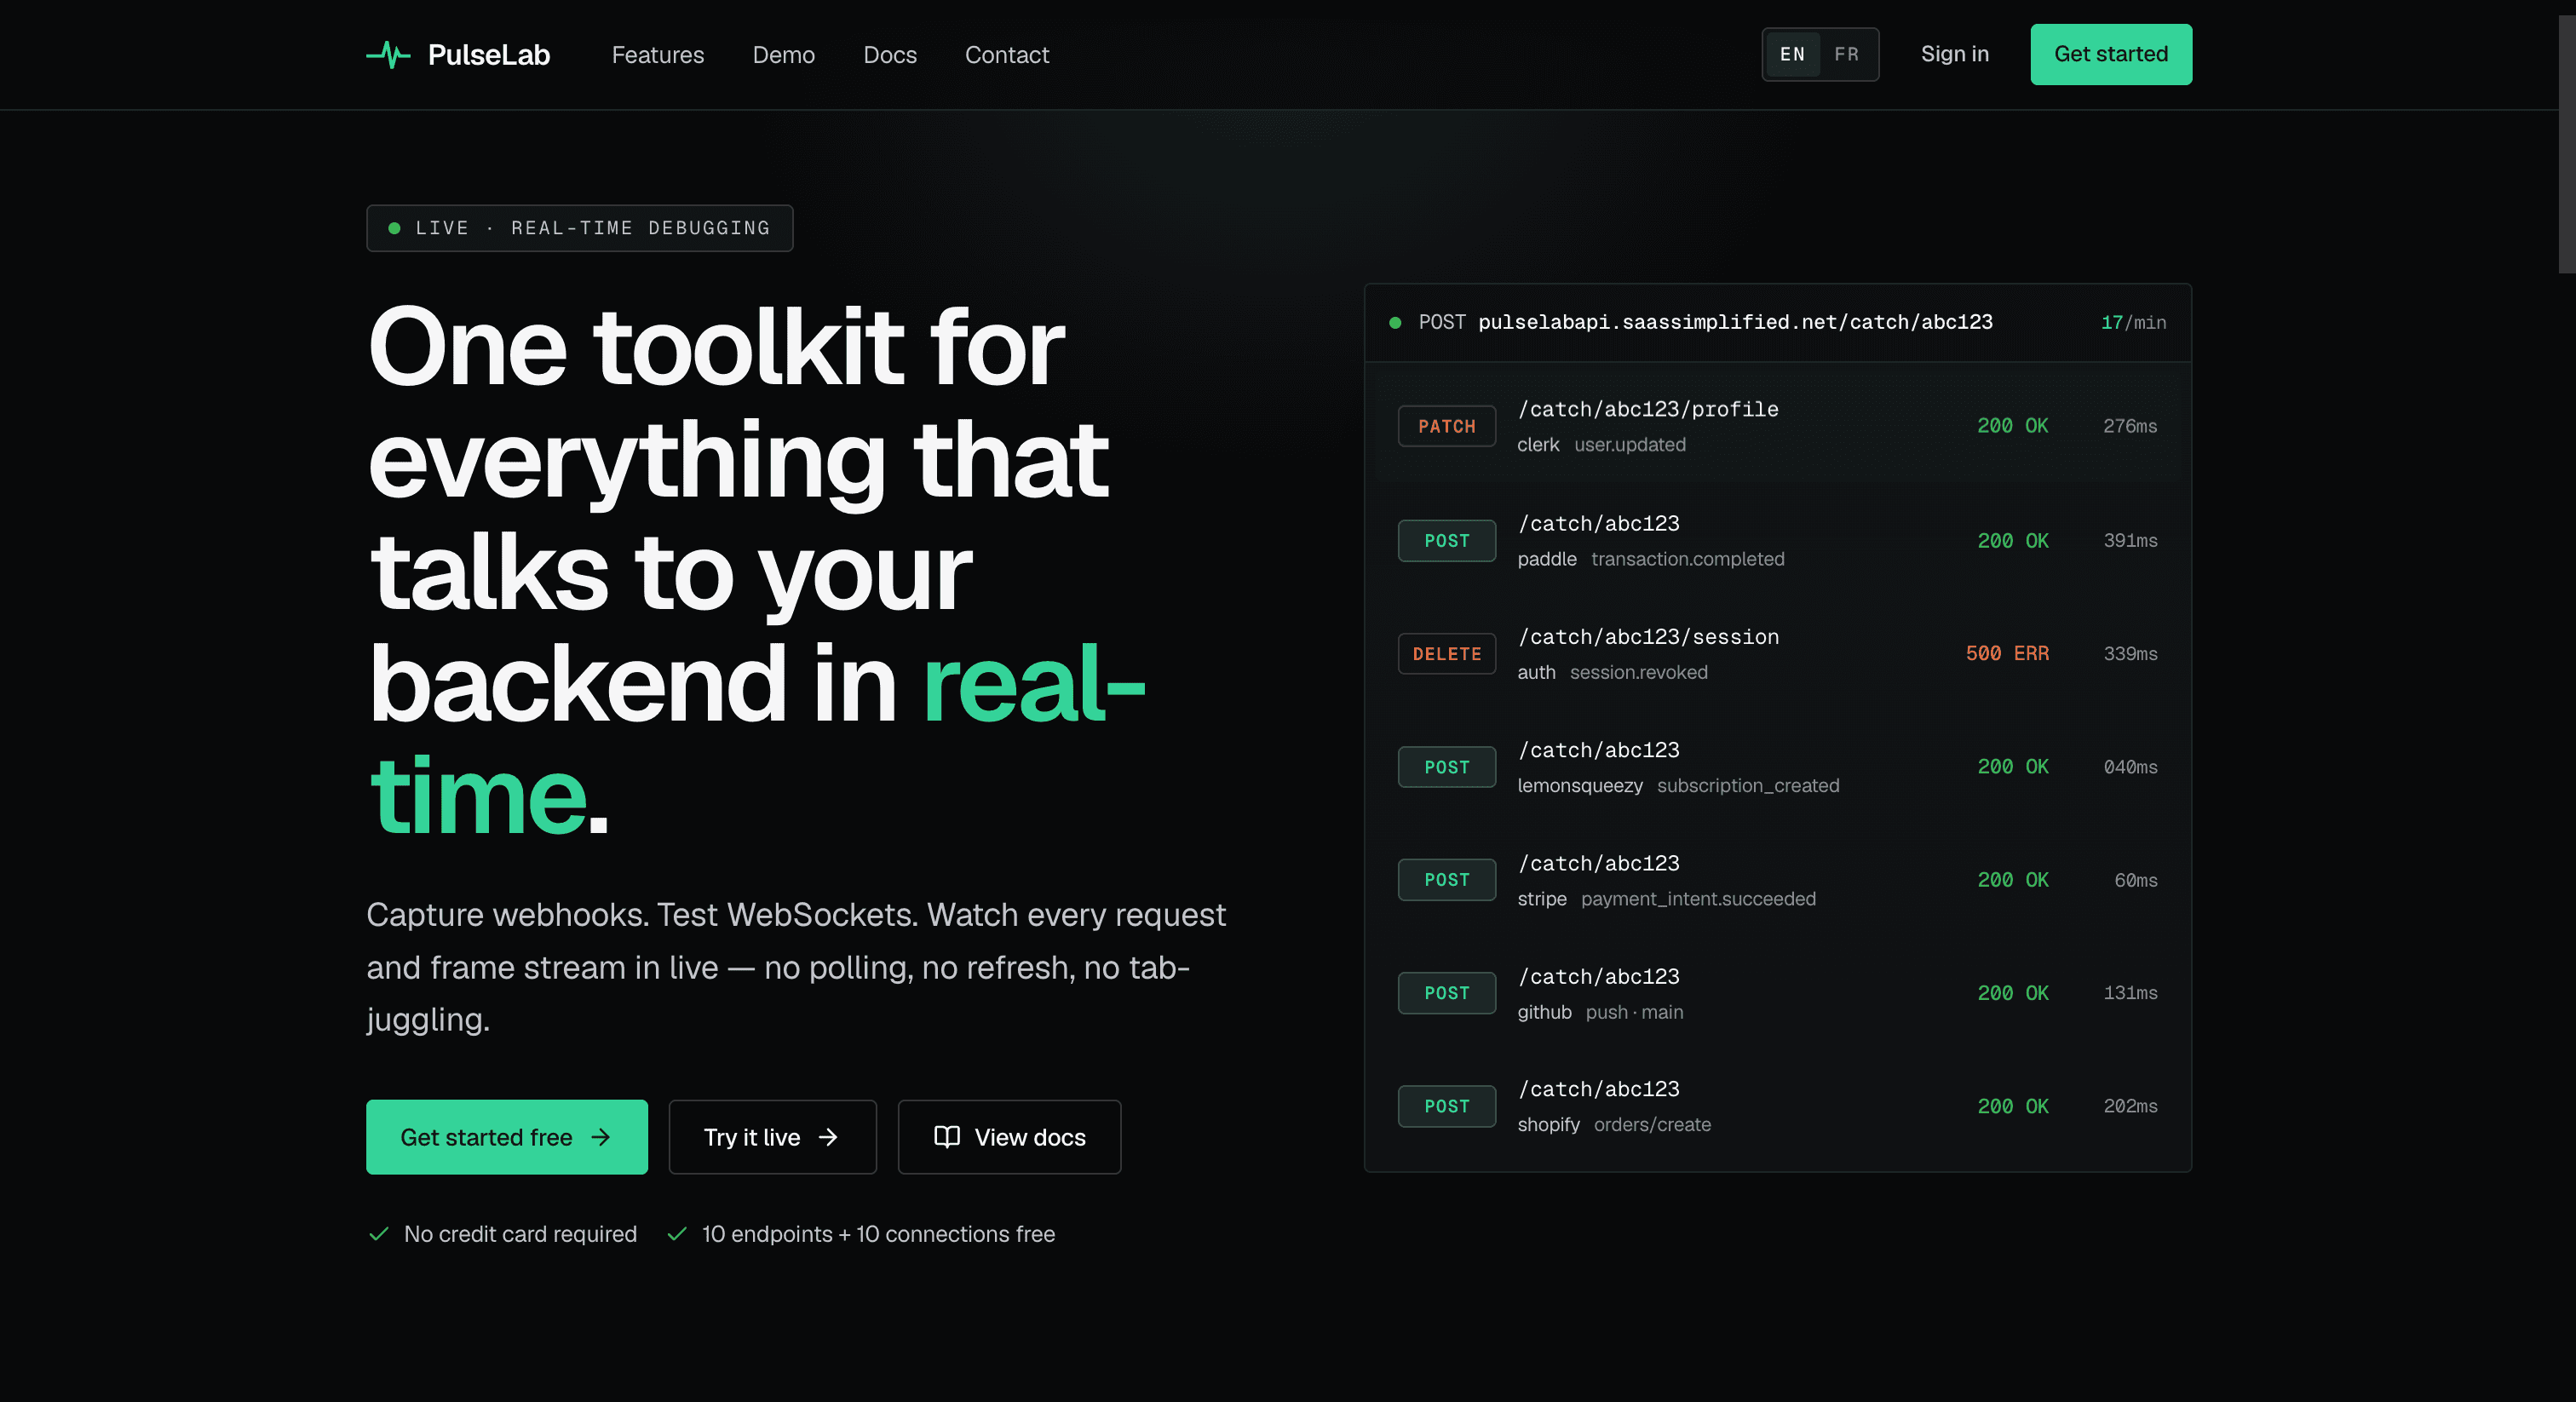Open the Docs nav item
The image size is (2576, 1402).
tap(889, 55)
